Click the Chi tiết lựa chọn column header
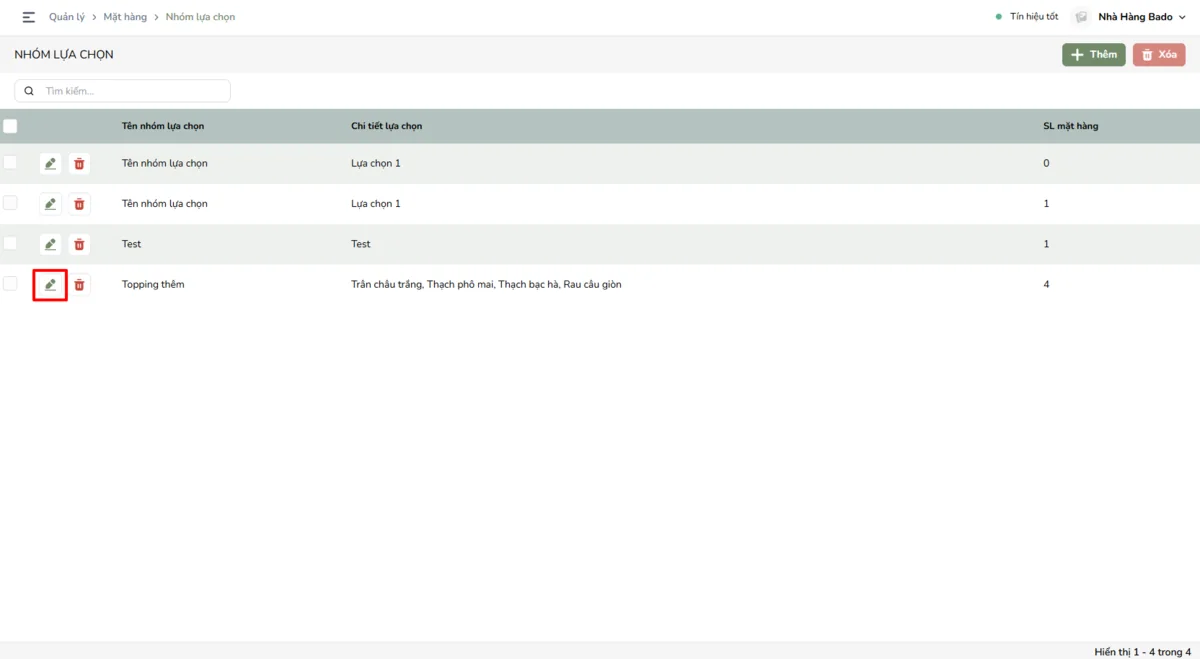Screen dimensions: 1200x659 click(x=387, y=126)
